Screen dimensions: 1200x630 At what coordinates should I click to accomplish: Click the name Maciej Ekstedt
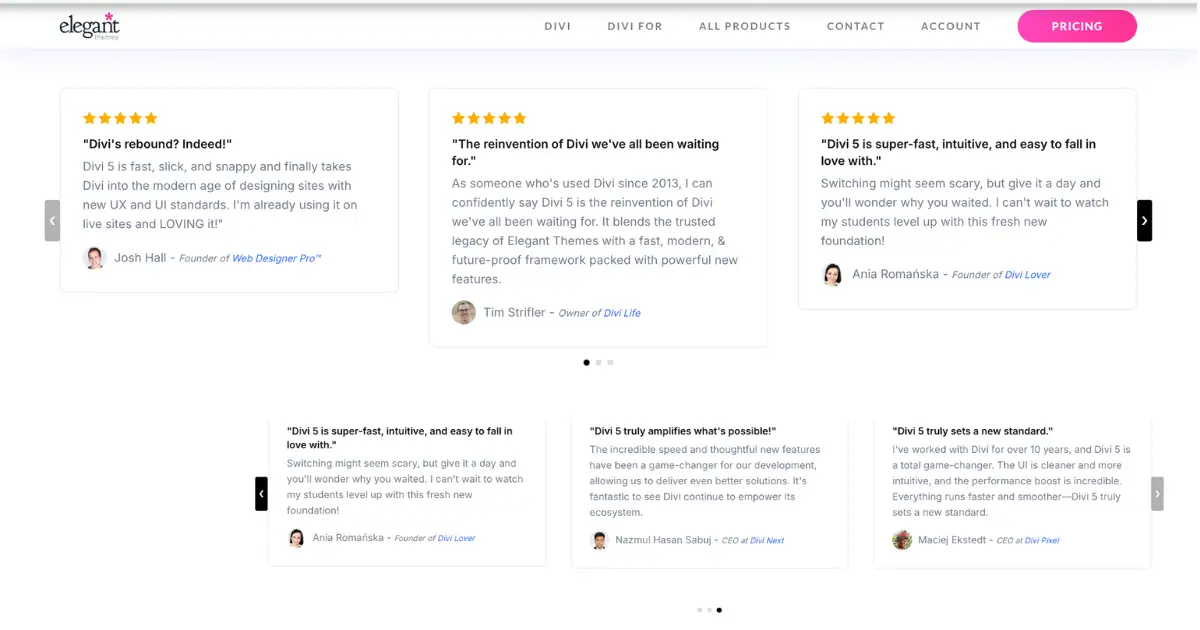click(952, 540)
